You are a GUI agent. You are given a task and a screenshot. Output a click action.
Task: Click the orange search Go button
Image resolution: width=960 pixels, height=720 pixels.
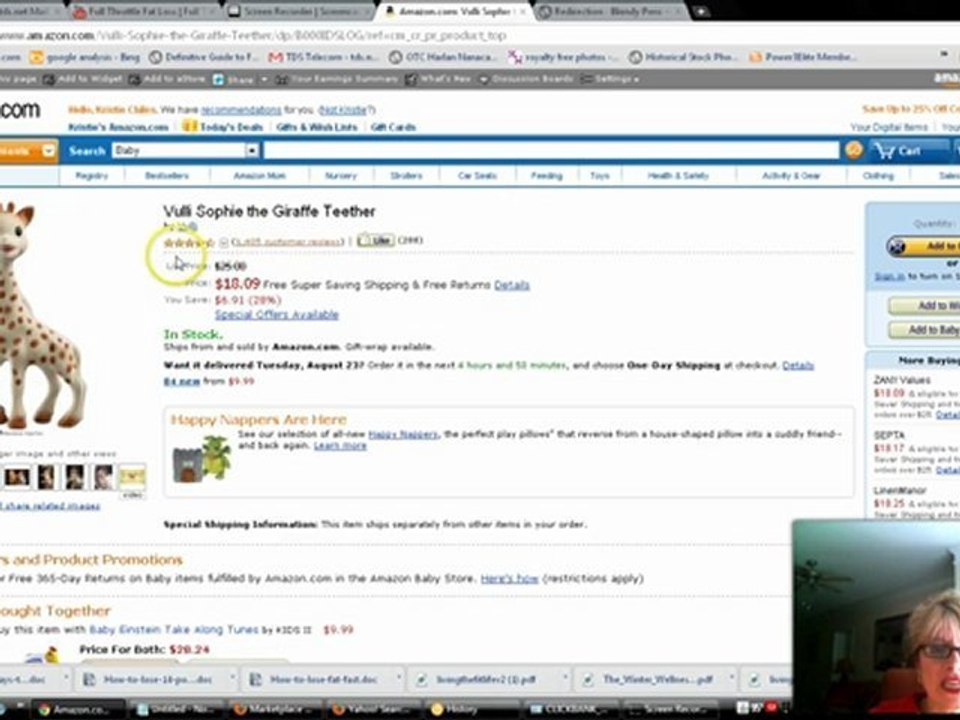pyautogui.click(x=853, y=150)
